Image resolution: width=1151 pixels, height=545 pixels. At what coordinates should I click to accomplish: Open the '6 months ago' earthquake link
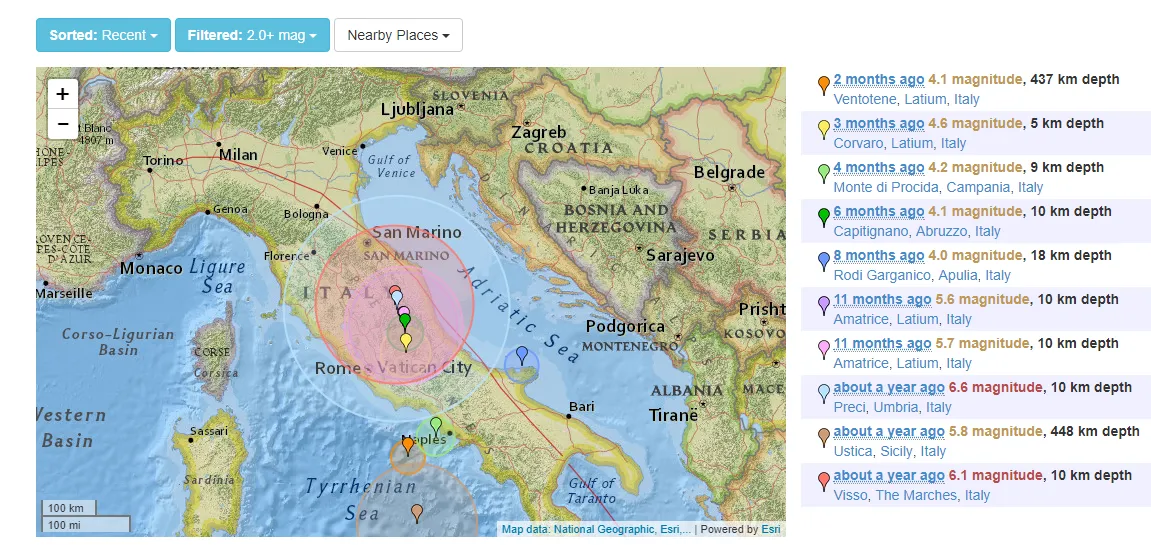click(x=879, y=212)
